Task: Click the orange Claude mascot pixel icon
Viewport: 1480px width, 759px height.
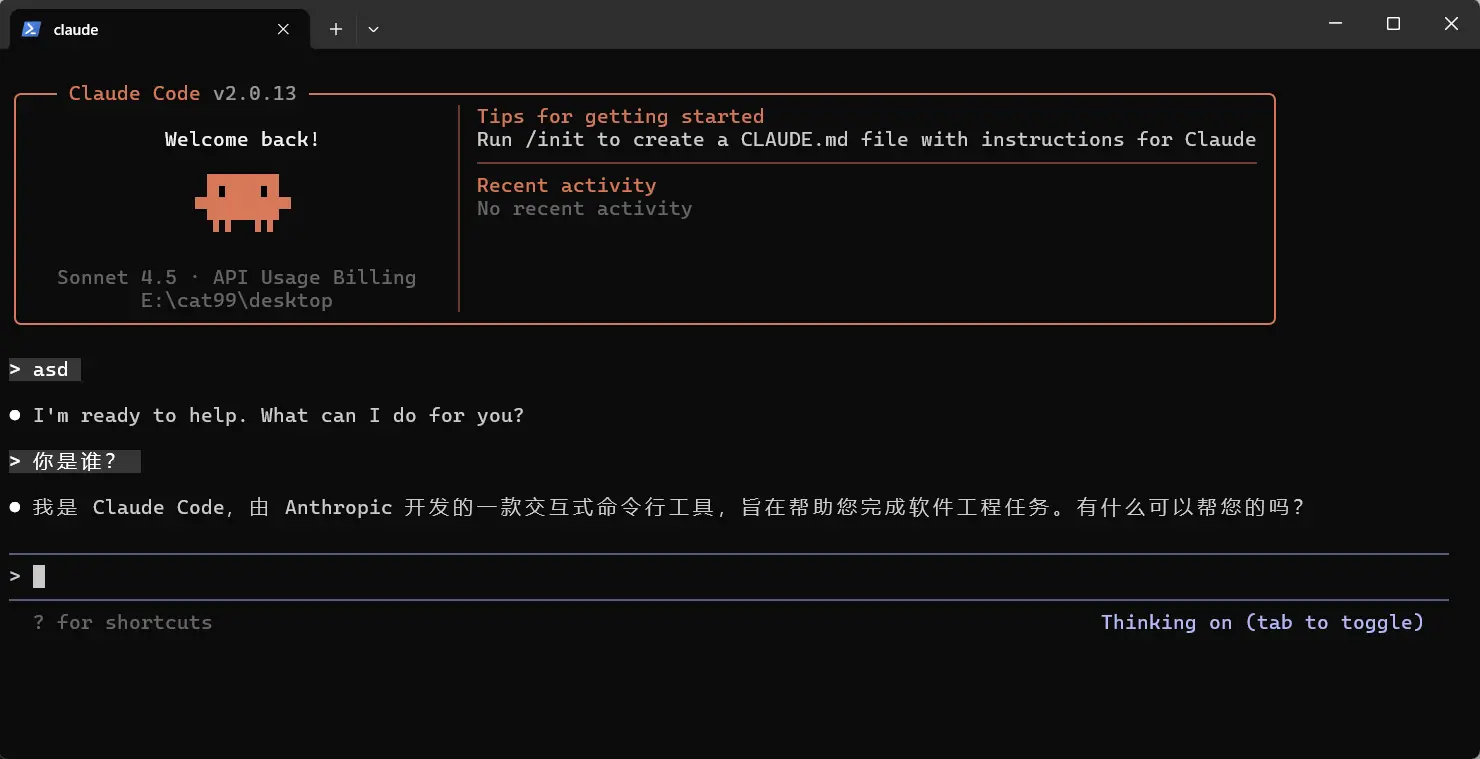Action: pyautogui.click(x=242, y=202)
